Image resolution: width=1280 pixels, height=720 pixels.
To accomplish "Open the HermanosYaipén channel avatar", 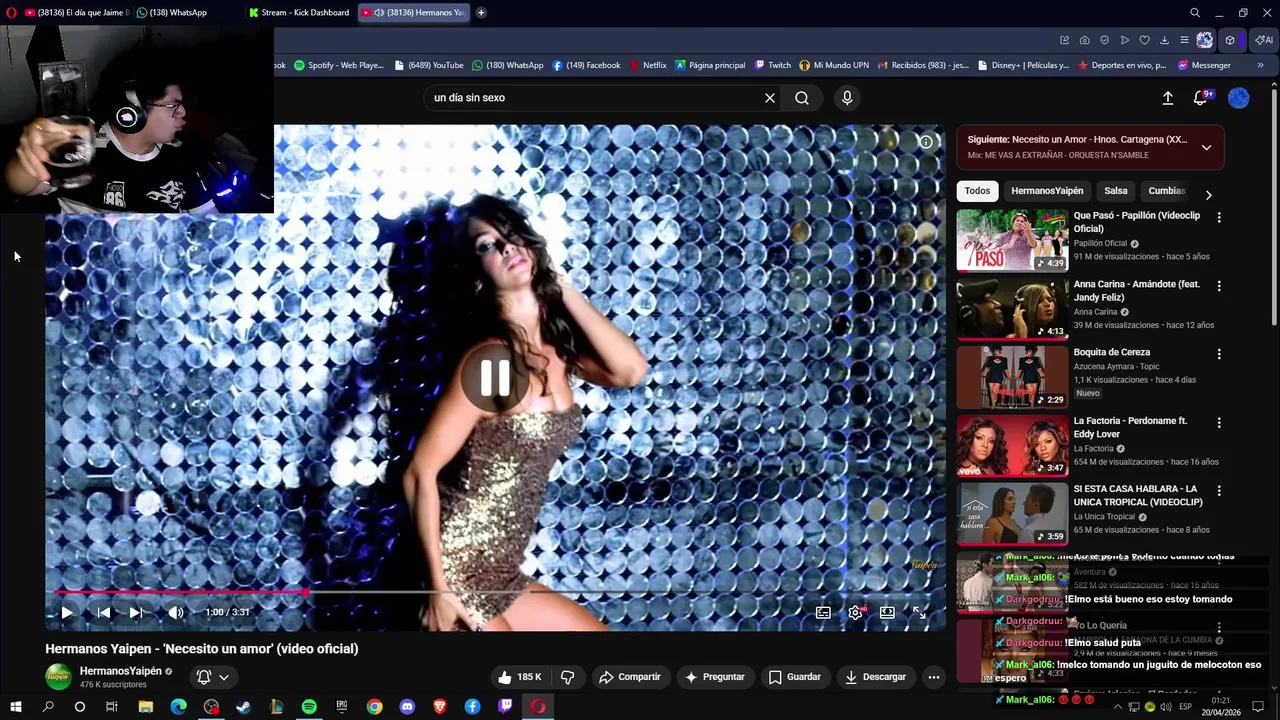I will [59, 677].
